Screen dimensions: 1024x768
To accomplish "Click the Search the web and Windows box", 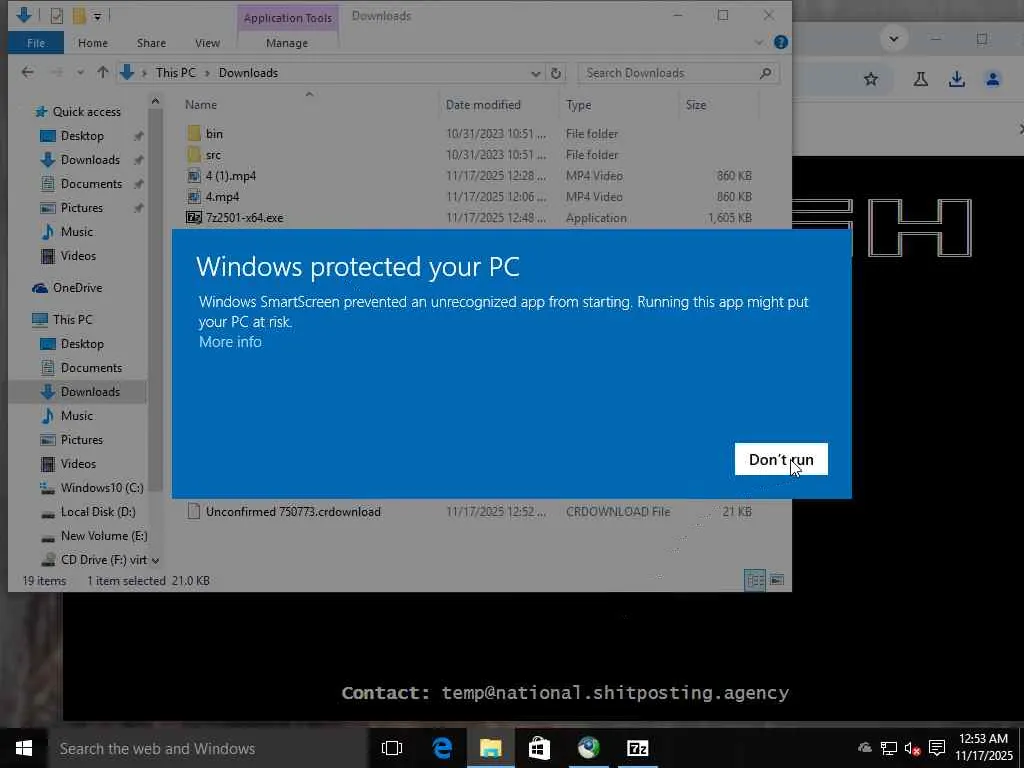I will (x=208, y=748).
